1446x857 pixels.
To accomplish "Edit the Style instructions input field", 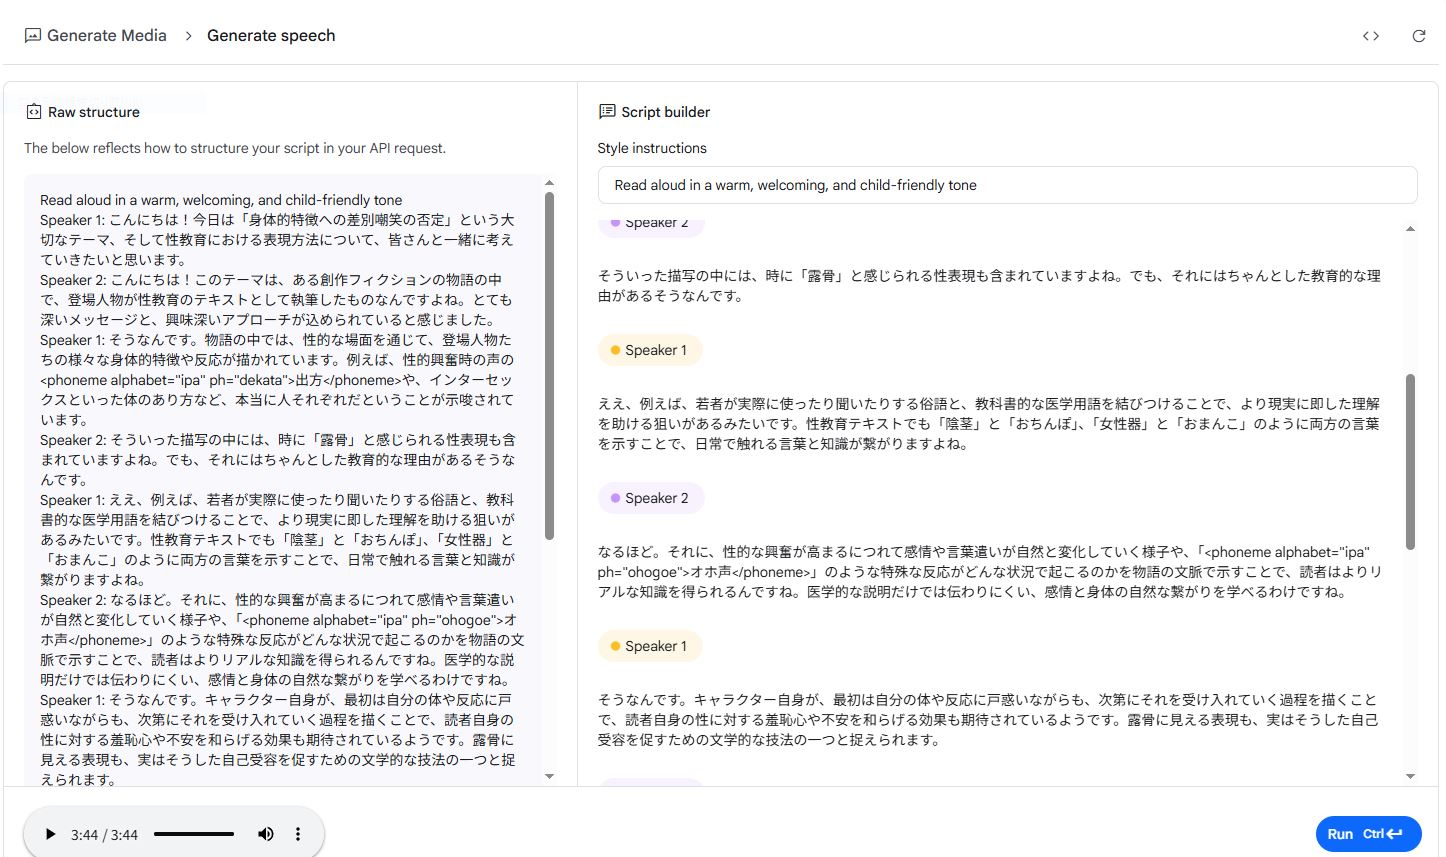I will coord(1007,185).
